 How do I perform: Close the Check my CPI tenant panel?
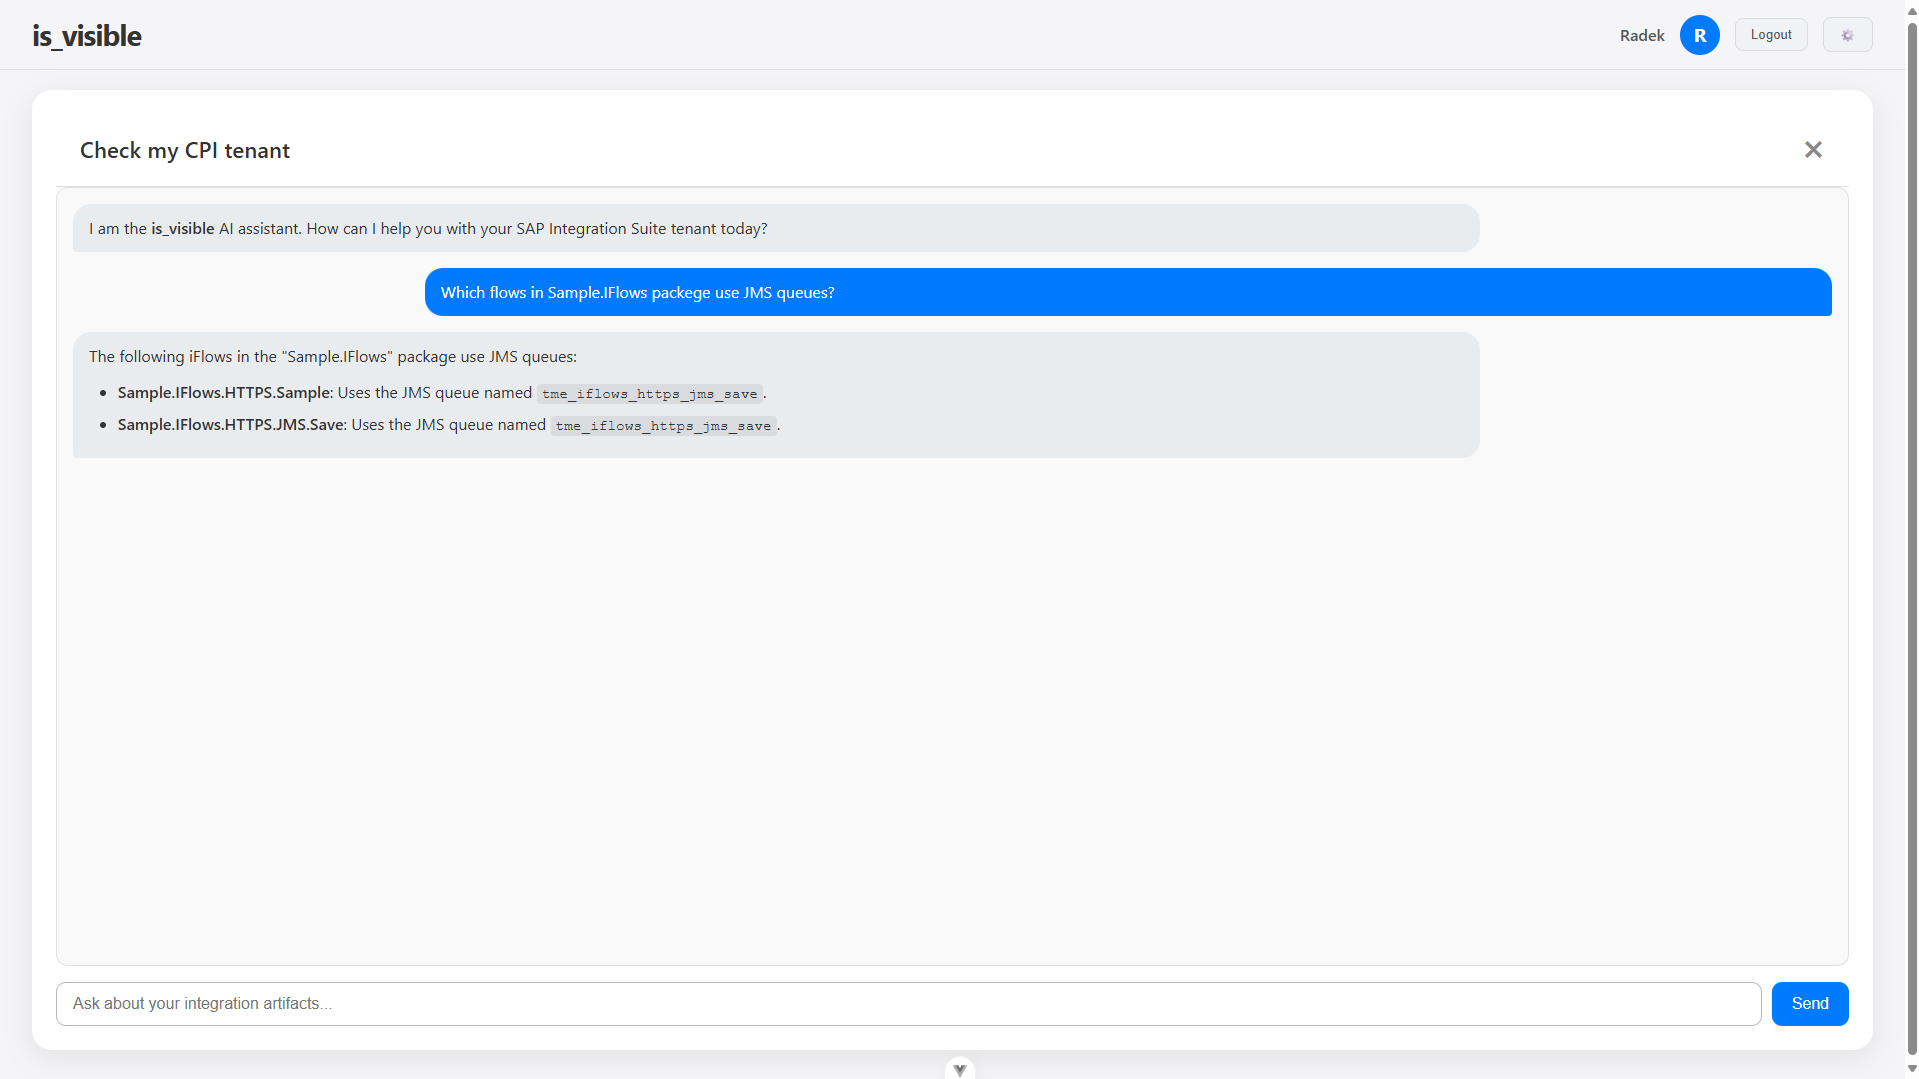1813,149
